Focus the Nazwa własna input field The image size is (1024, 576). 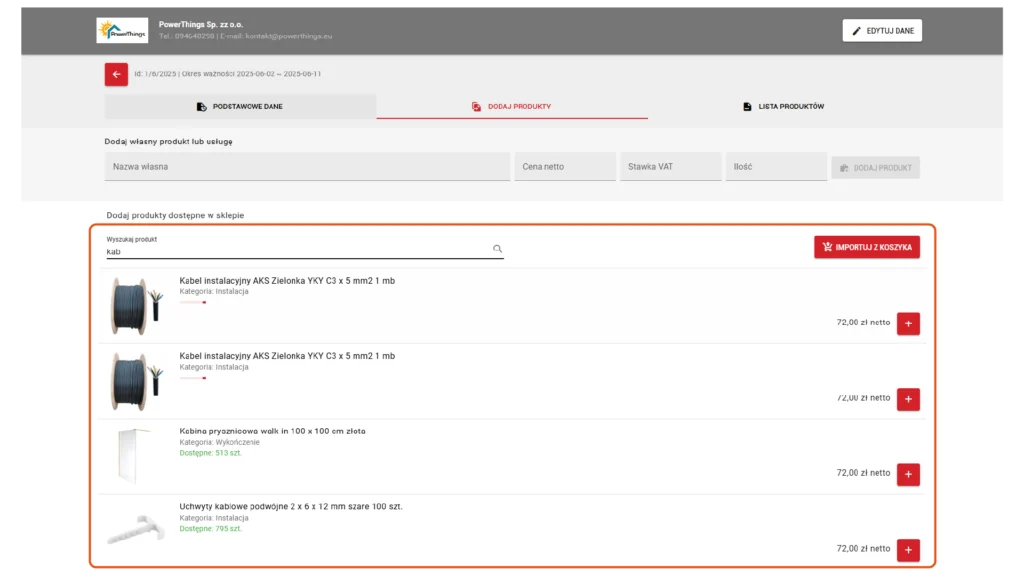tap(307, 167)
